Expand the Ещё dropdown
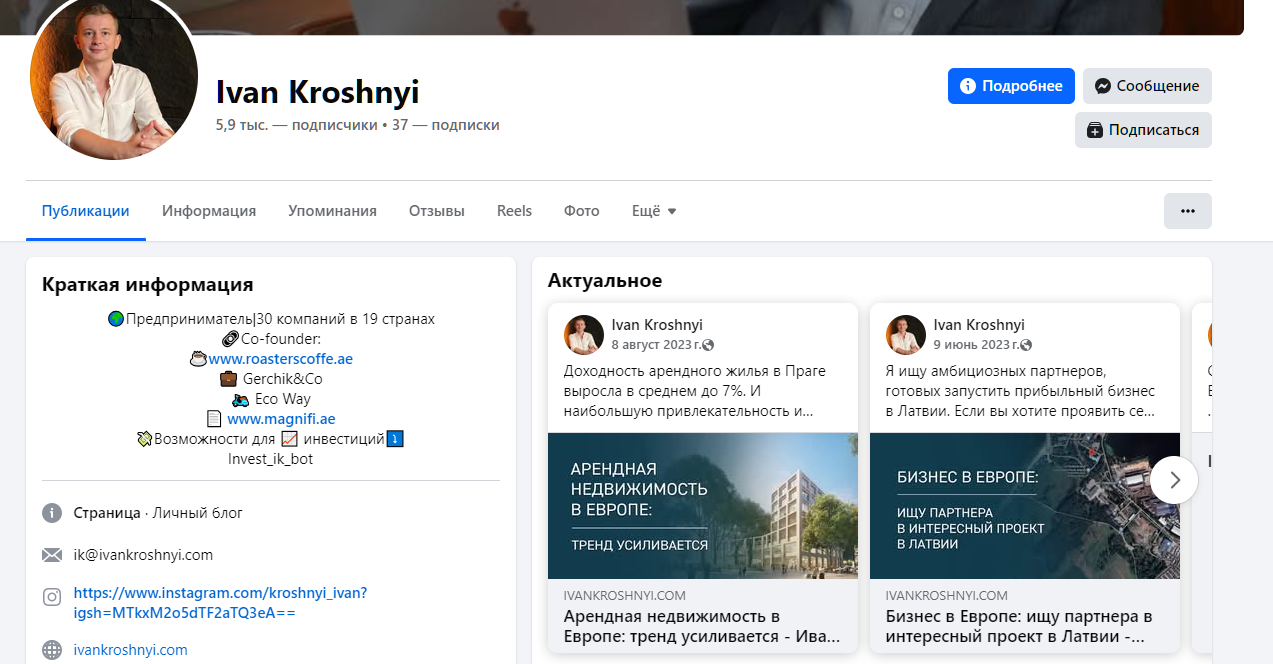Image resolution: width=1273 pixels, height=664 pixels. (x=654, y=211)
